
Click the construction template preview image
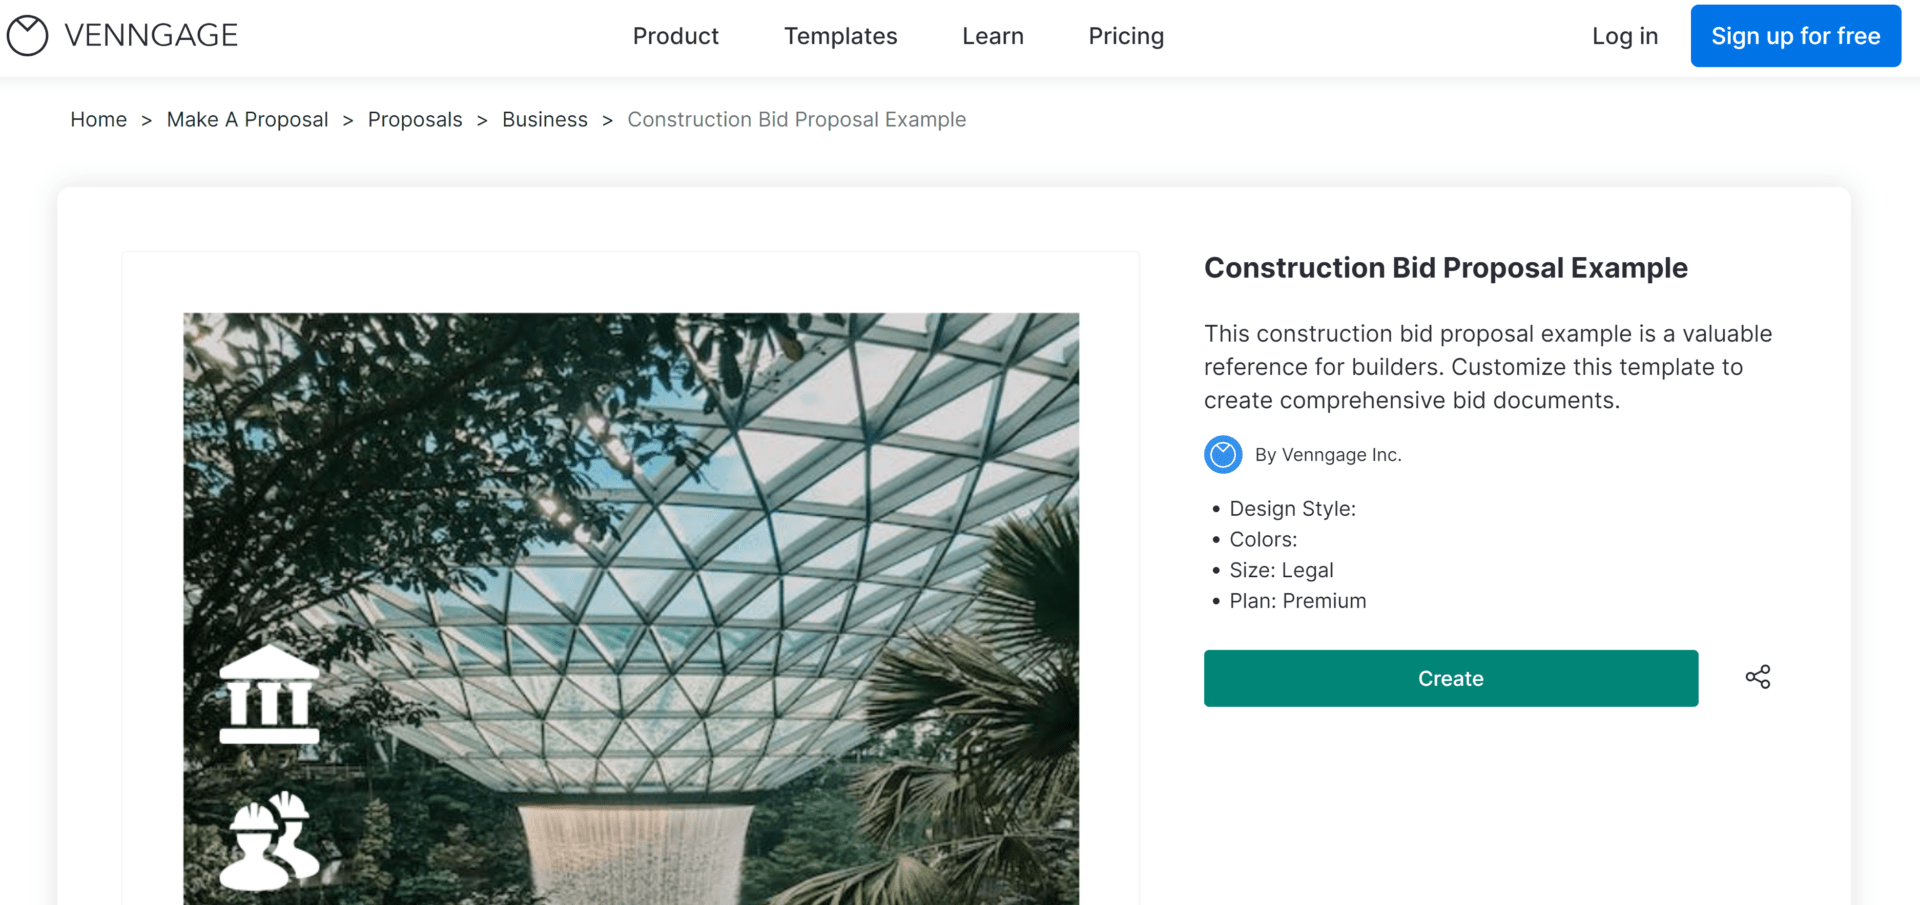pos(630,600)
